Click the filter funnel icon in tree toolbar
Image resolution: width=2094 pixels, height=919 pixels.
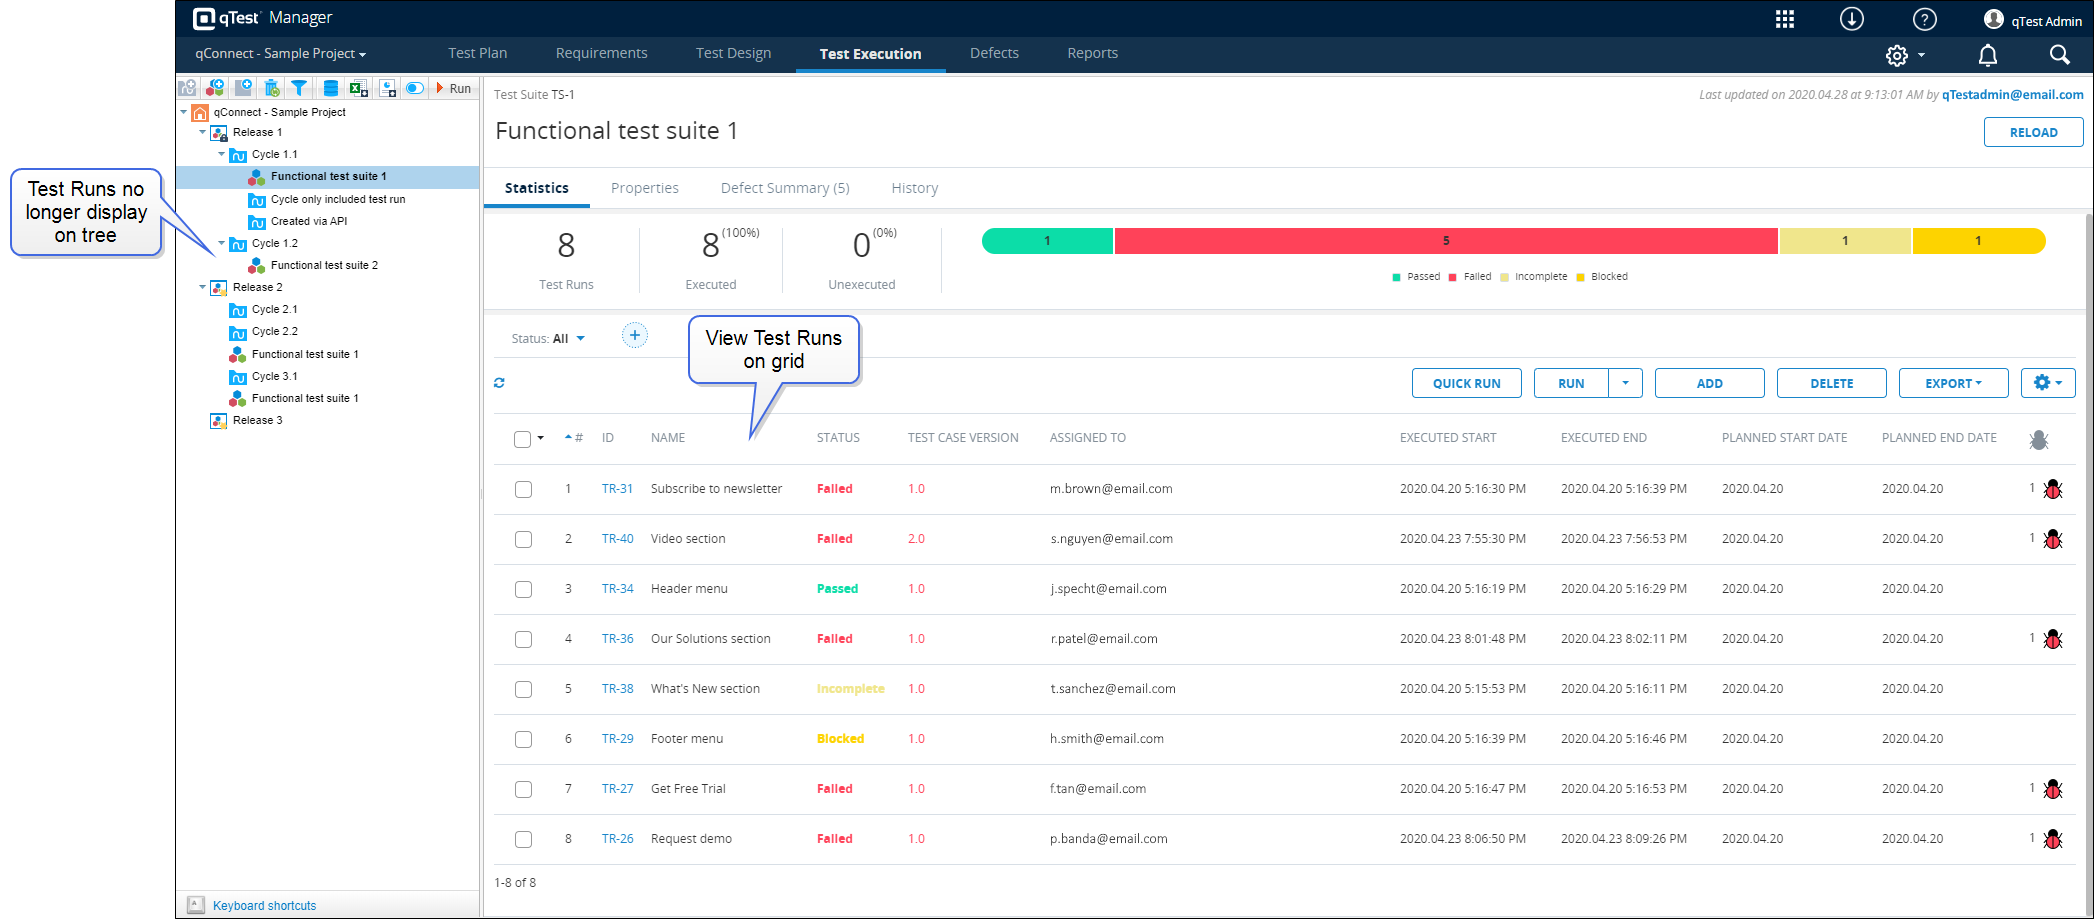tap(299, 88)
